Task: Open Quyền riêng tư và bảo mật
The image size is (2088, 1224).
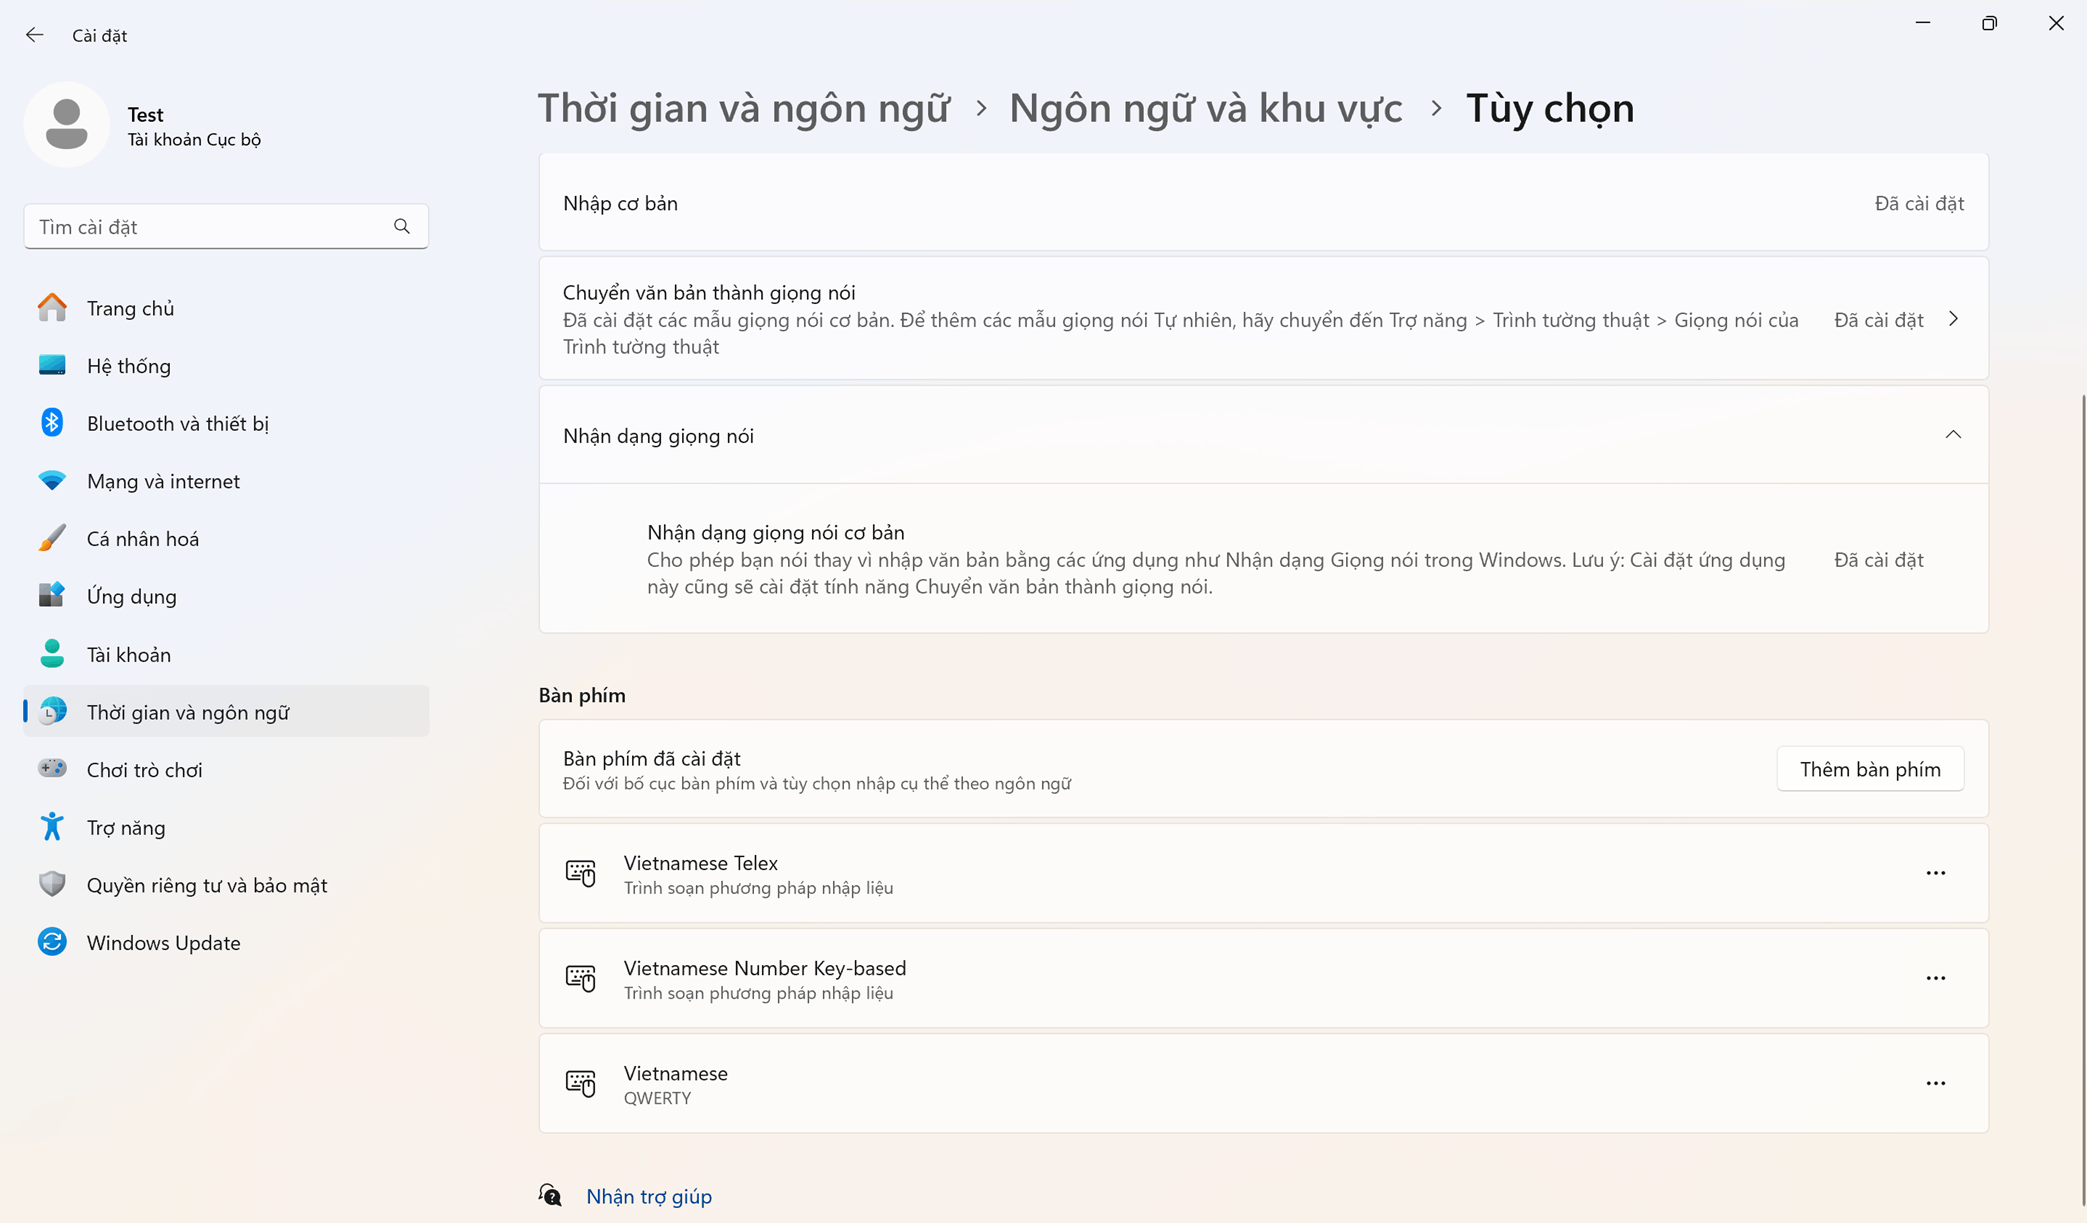Action: (206, 885)
